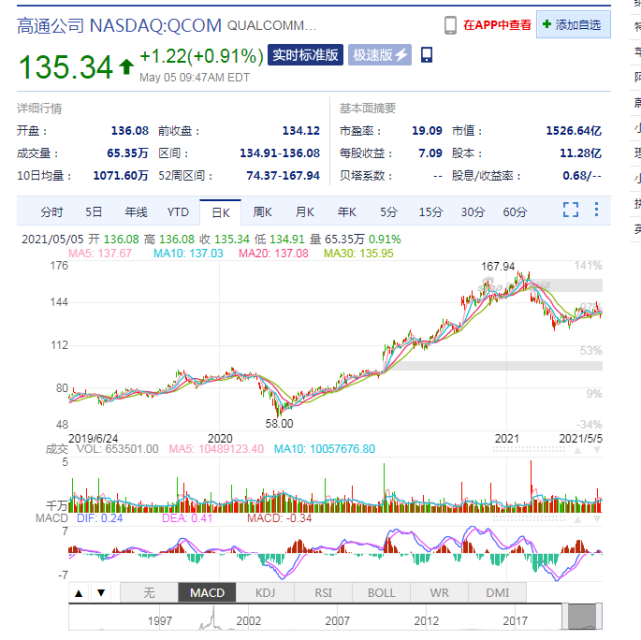Open the three-dot chart options menu
This screenshot has width=641, height=640.
pyautogui.click(x=596, y=209)
